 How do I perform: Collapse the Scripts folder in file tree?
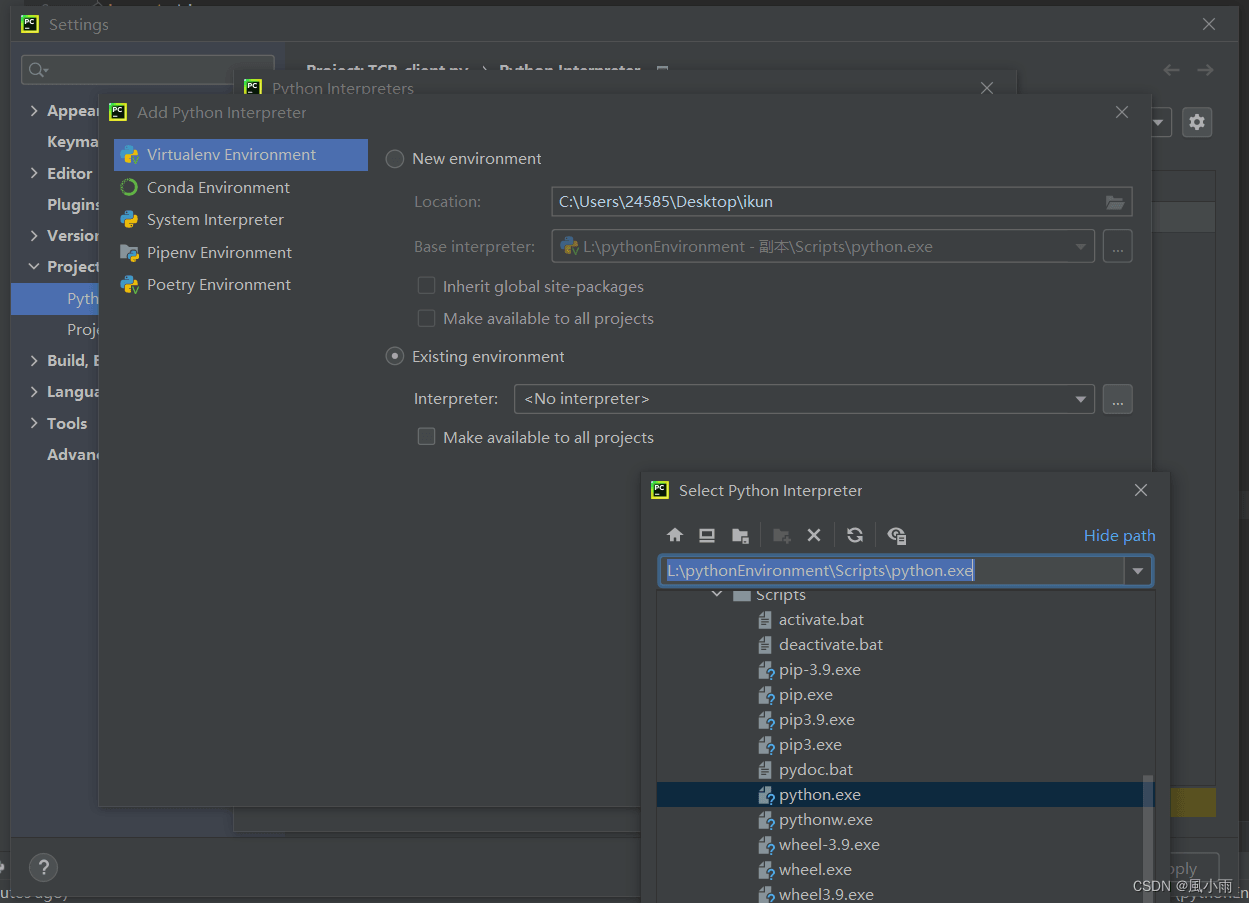(717, 595)
